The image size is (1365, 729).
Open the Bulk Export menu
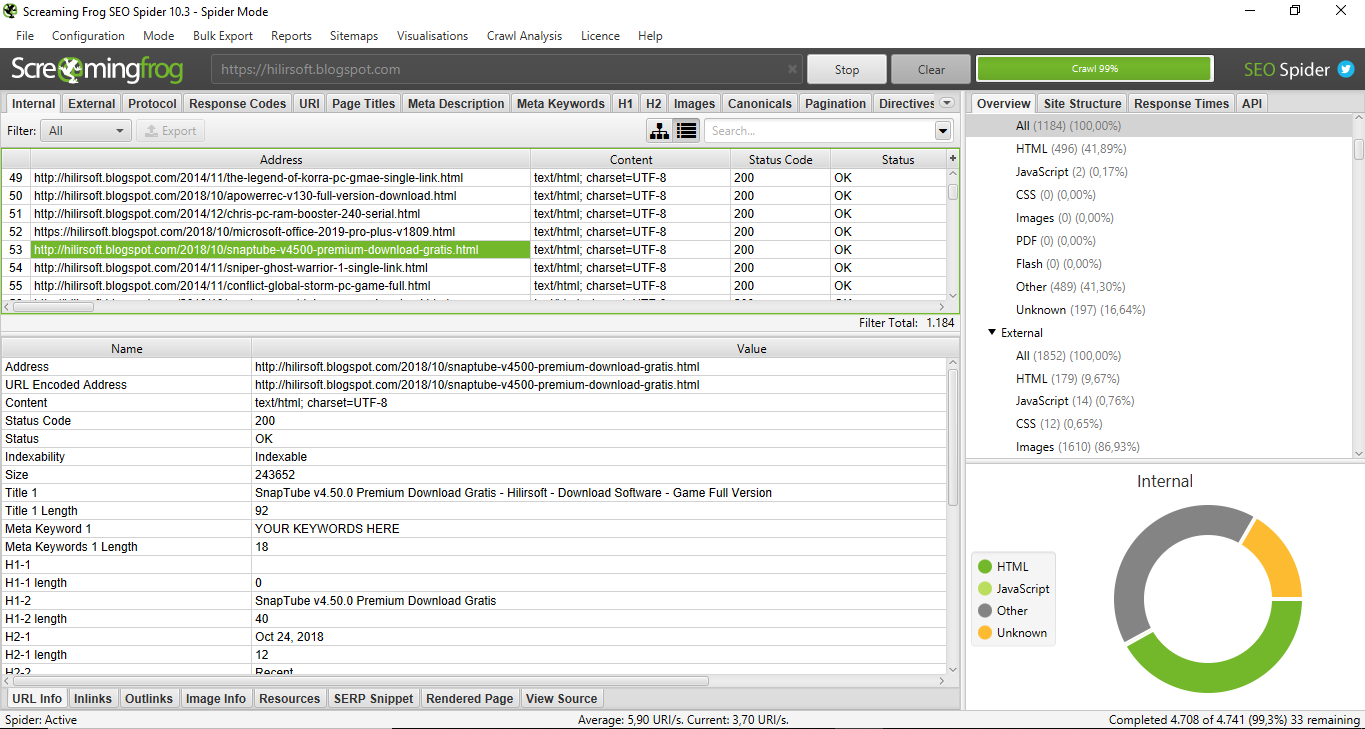coord(223,35)
